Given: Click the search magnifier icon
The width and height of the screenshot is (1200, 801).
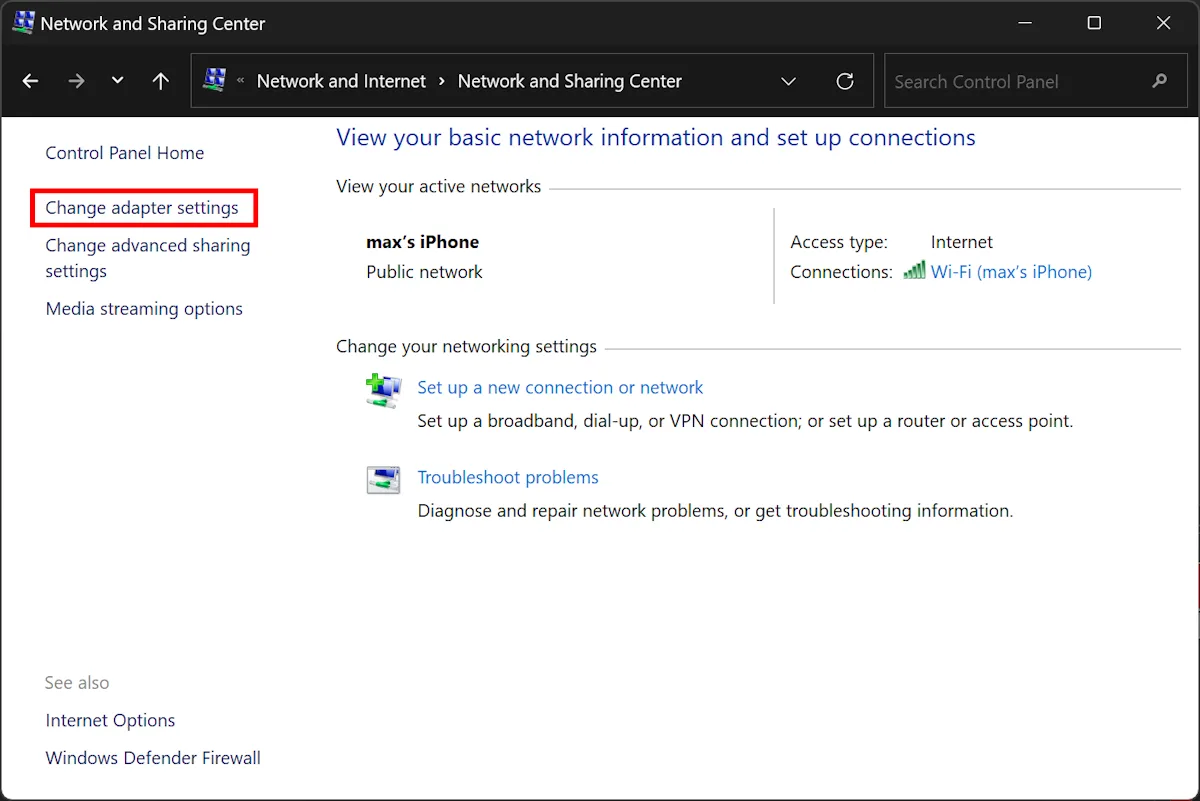Looking at the screenshot, I should coord(1160,81).
